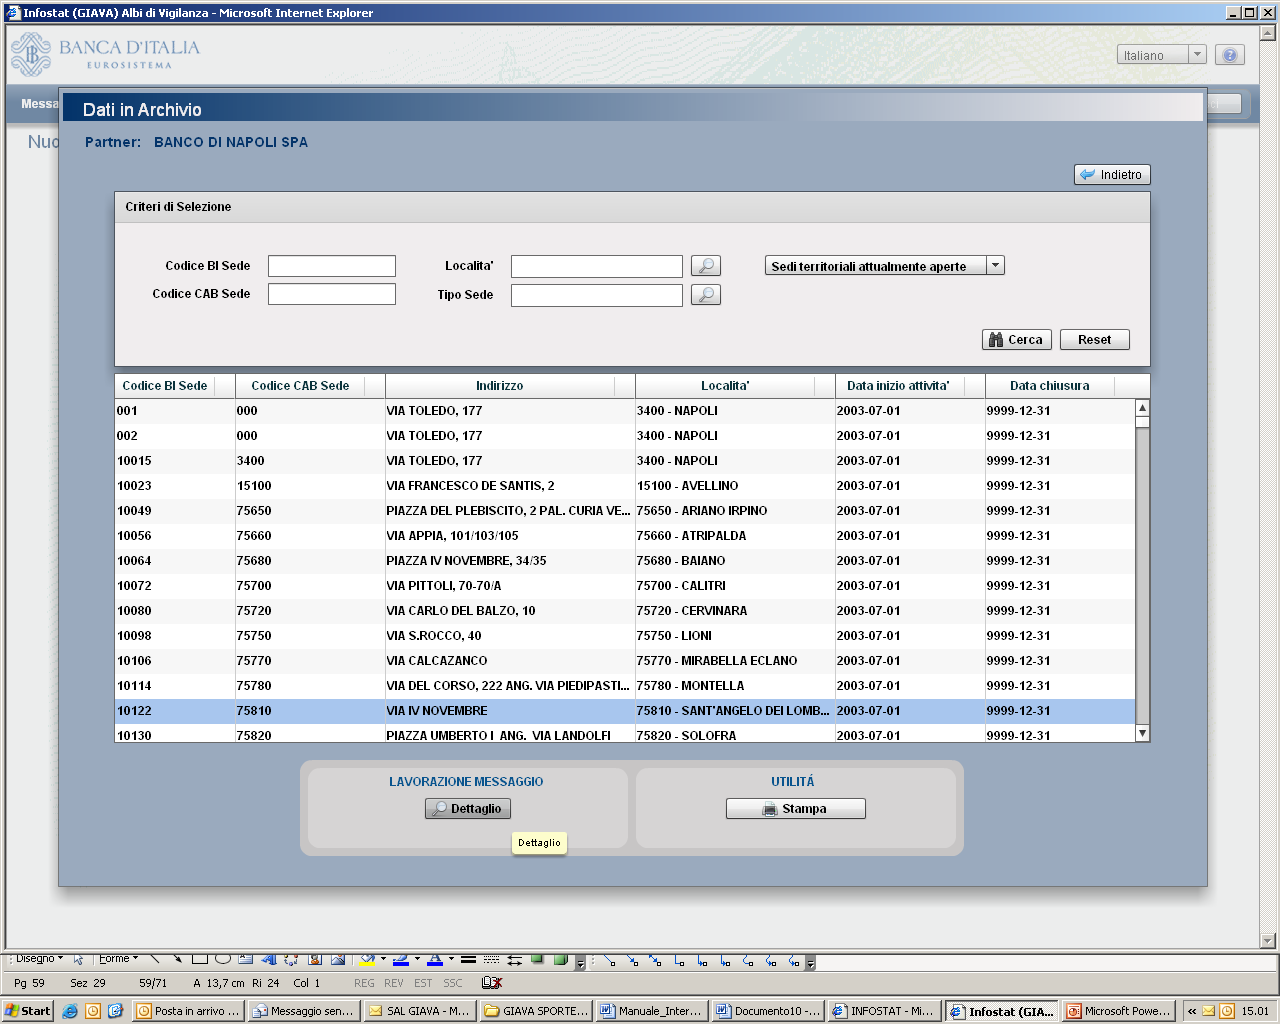
Task: Open the Italiano language dropdown
Action: 1197,55
